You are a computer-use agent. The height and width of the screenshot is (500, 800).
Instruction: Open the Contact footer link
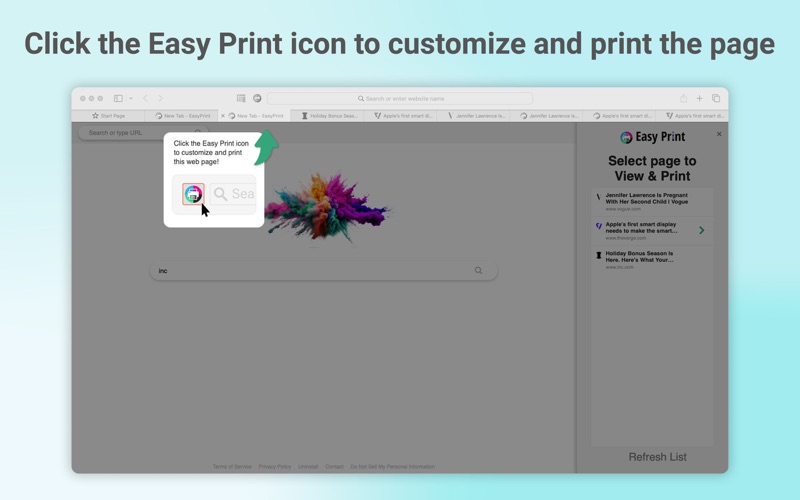[x=334, y=467]
